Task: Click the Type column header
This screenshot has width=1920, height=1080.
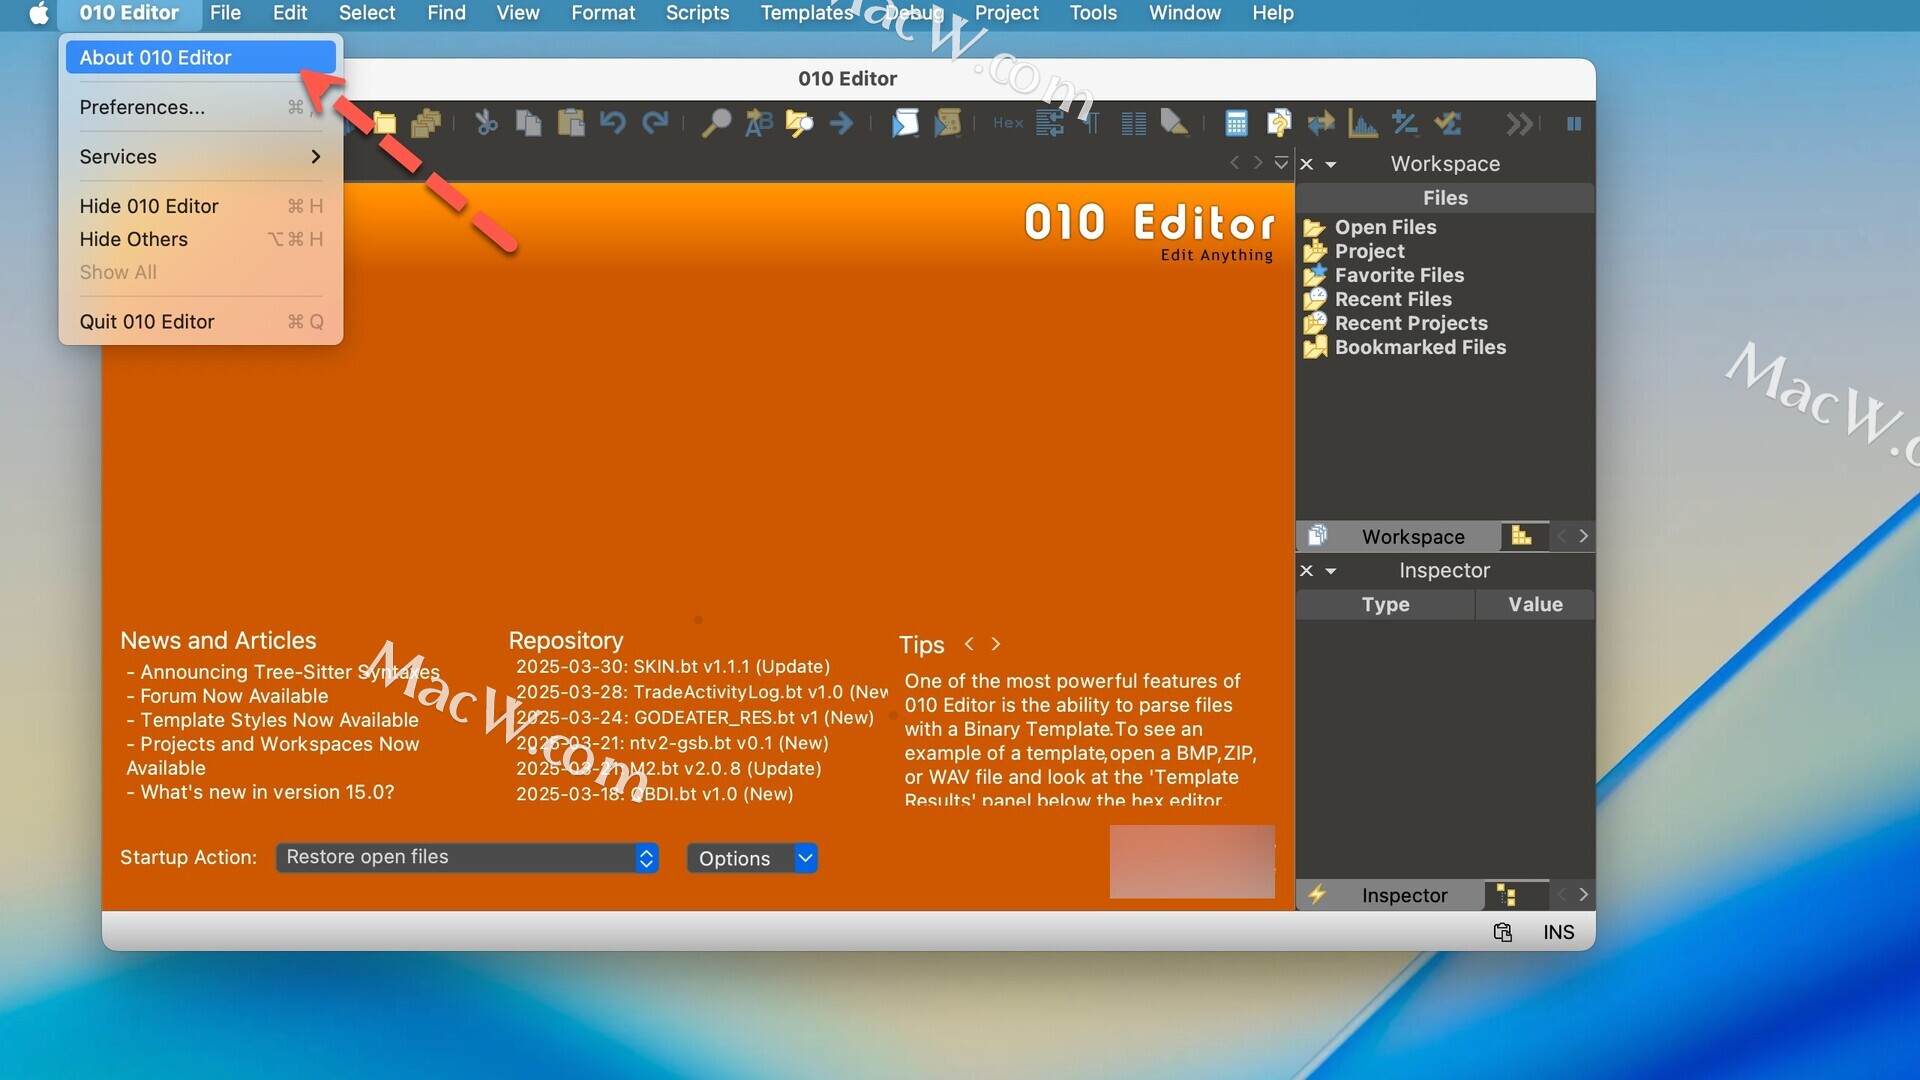Action: point(1385,604)
